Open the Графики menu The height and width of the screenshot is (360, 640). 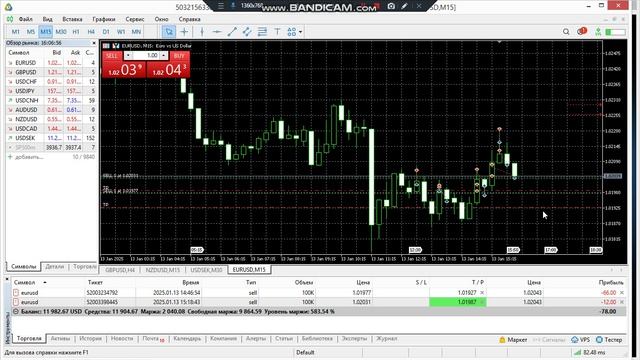(104, 19)
